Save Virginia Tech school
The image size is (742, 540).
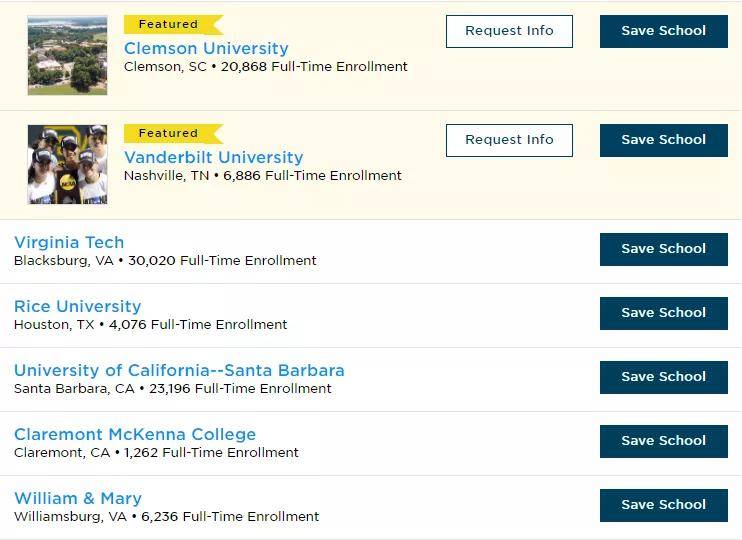(663, 249)
